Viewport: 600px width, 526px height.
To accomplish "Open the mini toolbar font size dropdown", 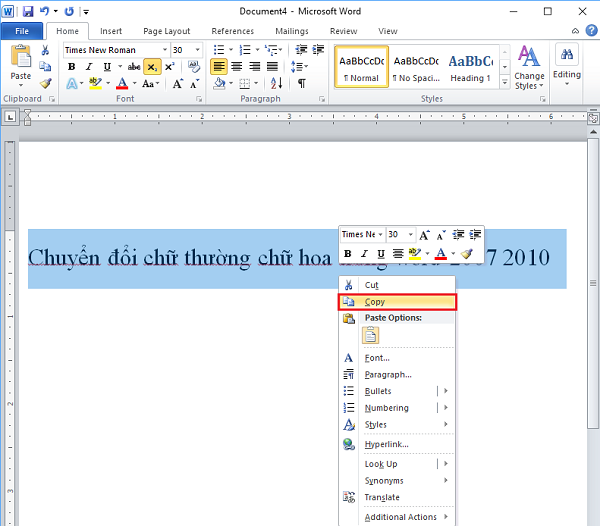I will pyautogui.click(x=410, y=234).
